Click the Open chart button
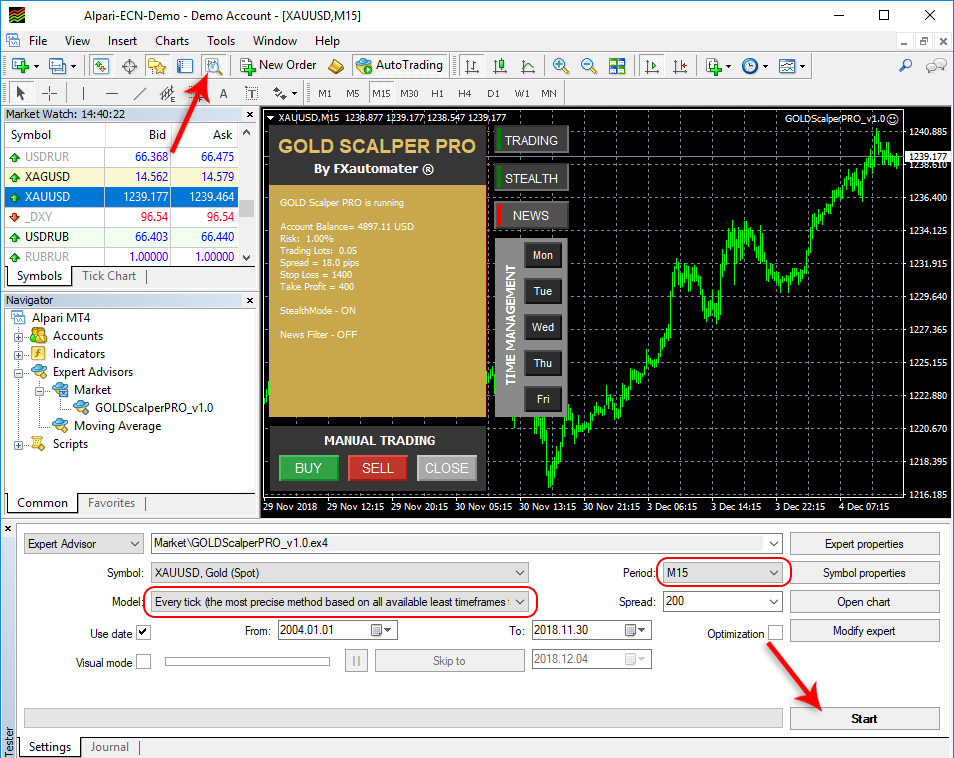The width and height of the screenshot is (954, 758). [x=865, y=602]
